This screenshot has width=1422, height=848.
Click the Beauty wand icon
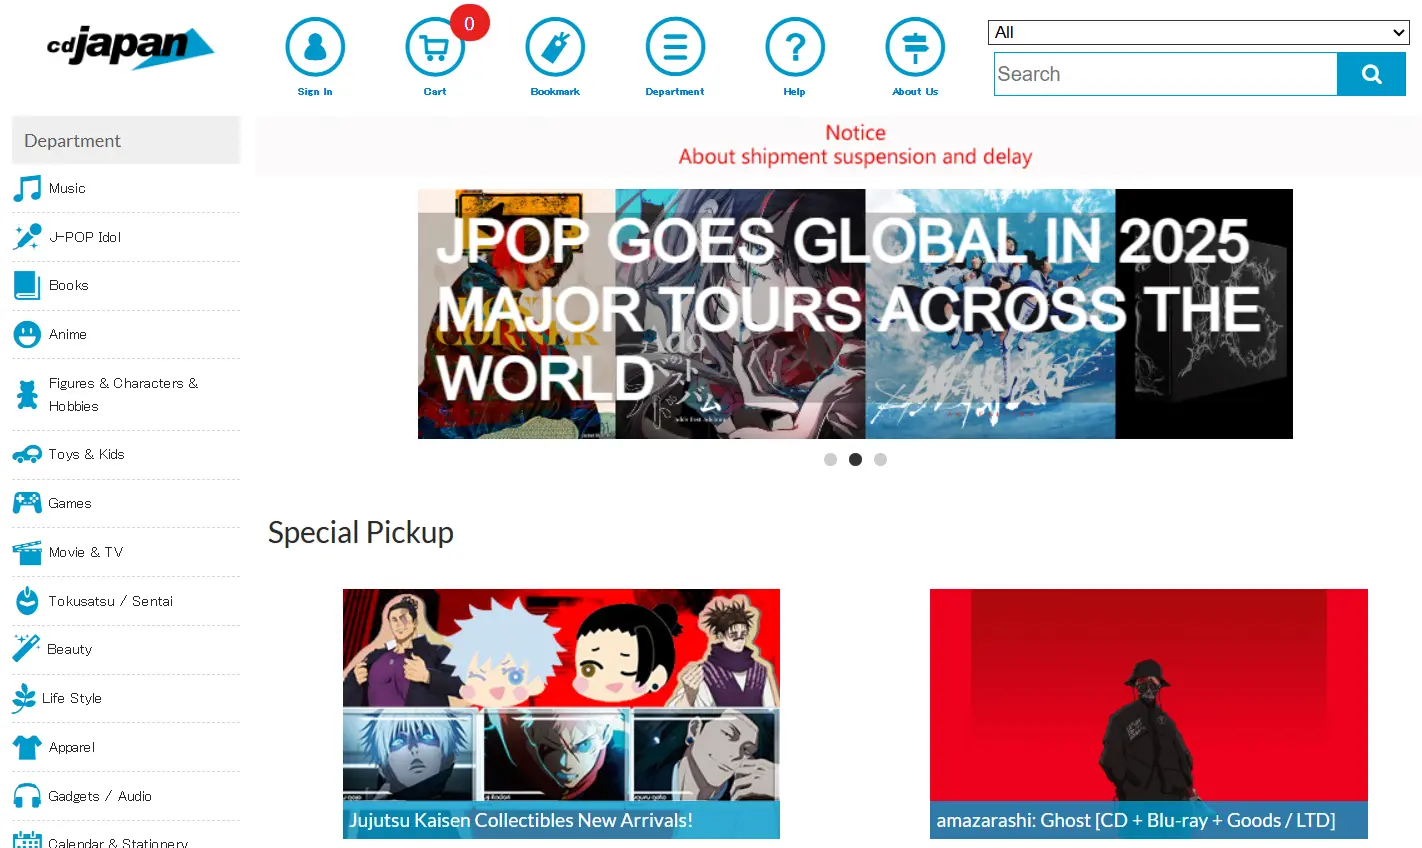[26, 649]
